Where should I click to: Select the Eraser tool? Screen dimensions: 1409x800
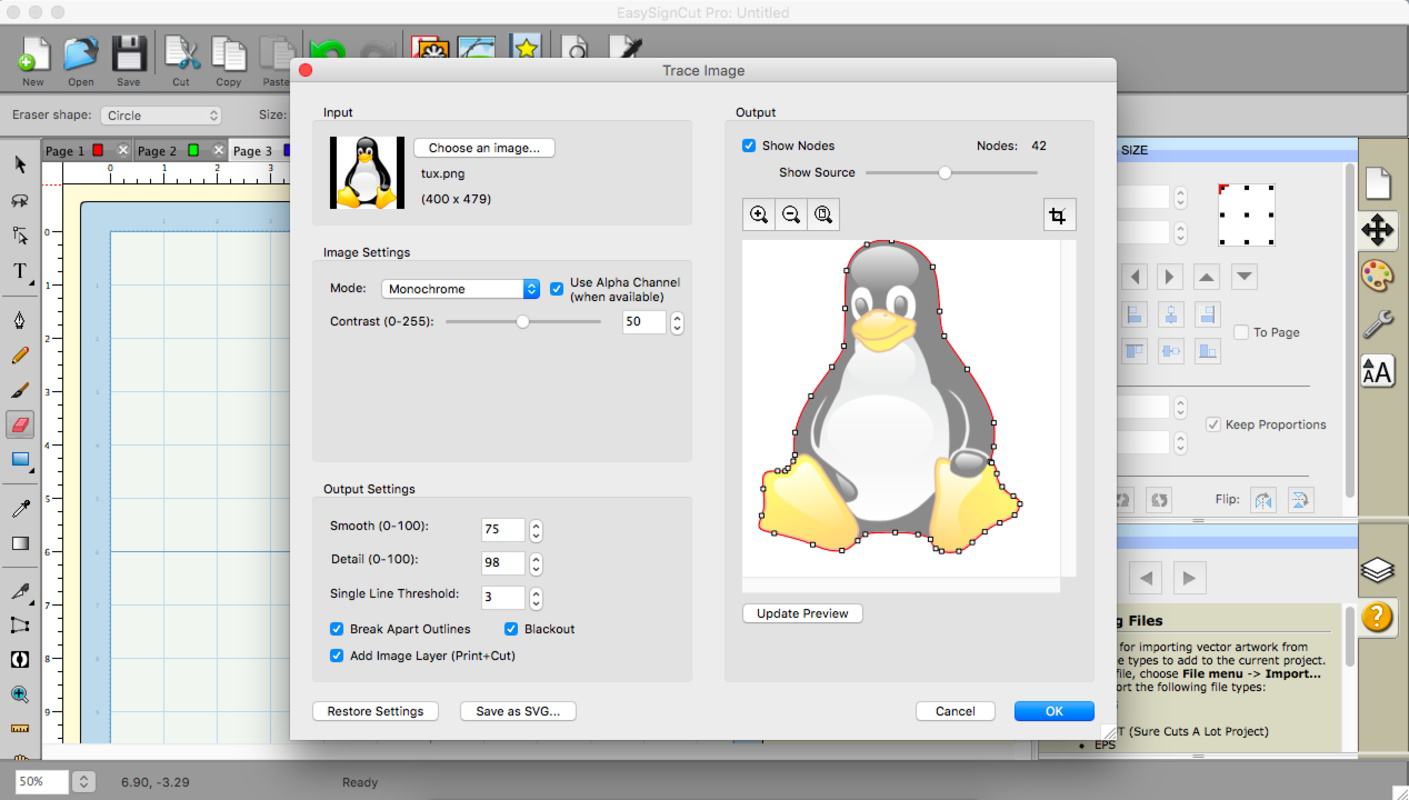coord(20,425)
